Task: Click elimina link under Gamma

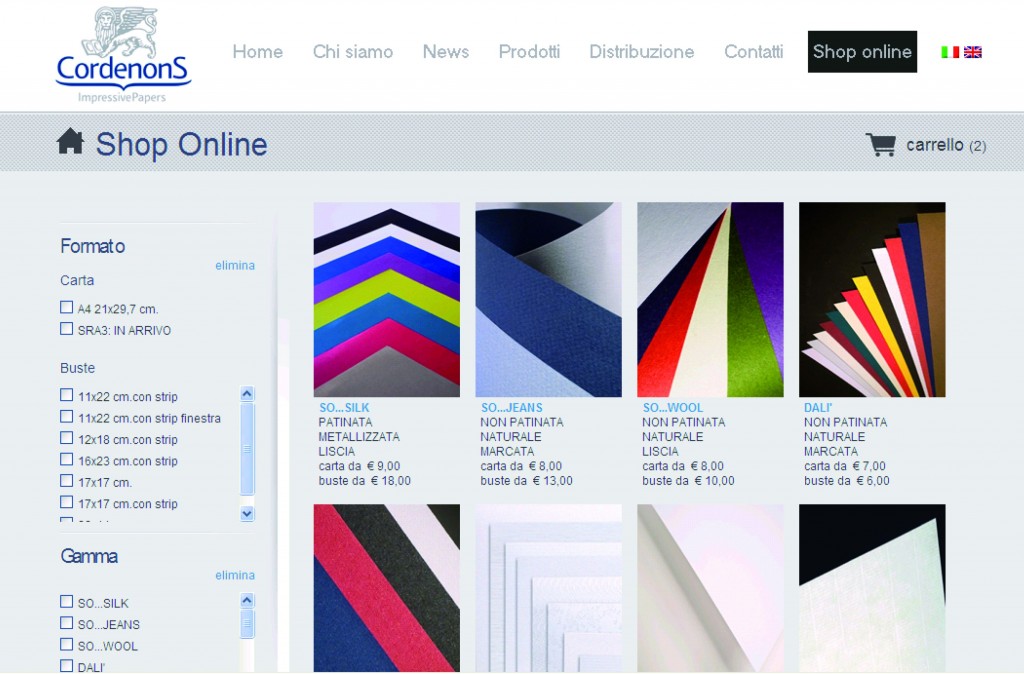Action: click(235, 576)
